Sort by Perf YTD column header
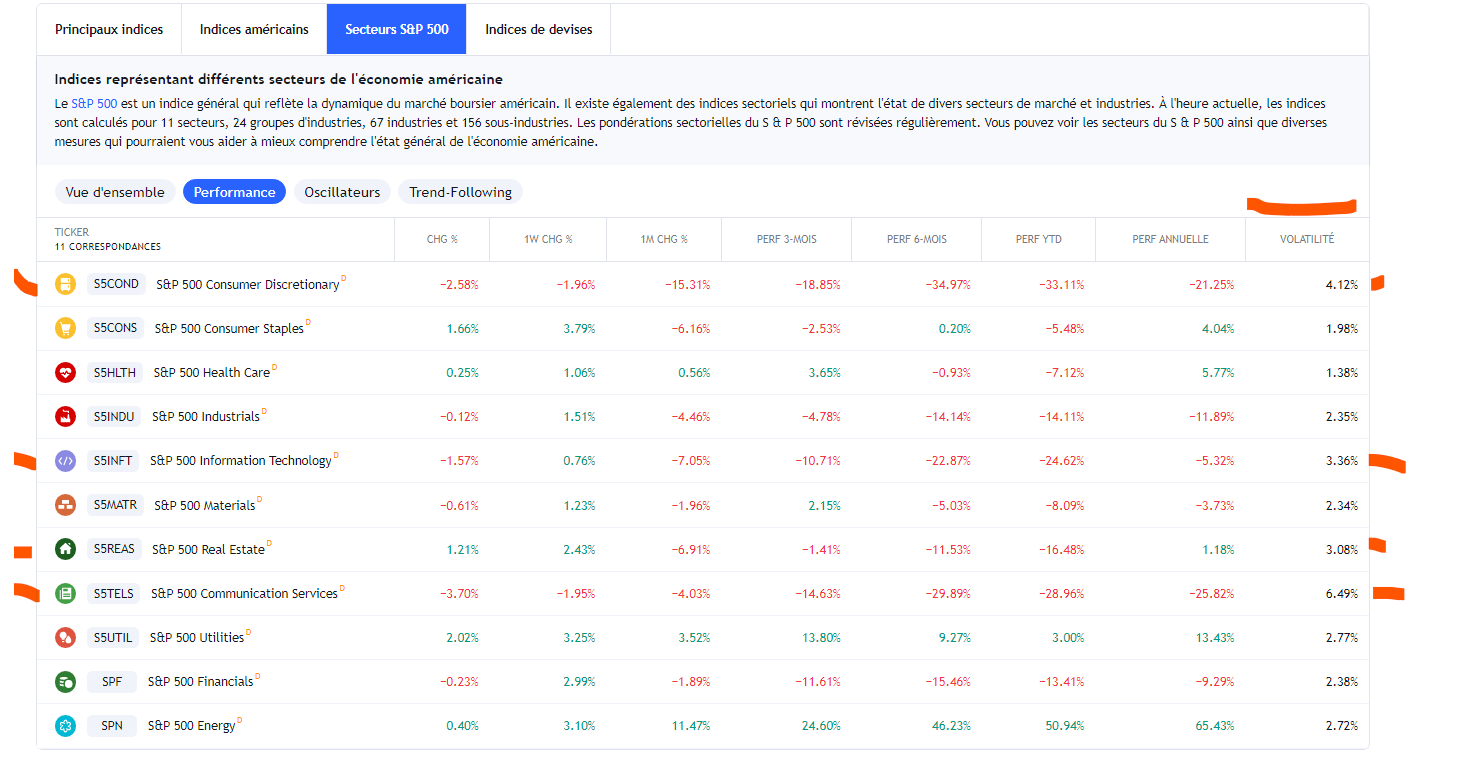 (1038, 239)
